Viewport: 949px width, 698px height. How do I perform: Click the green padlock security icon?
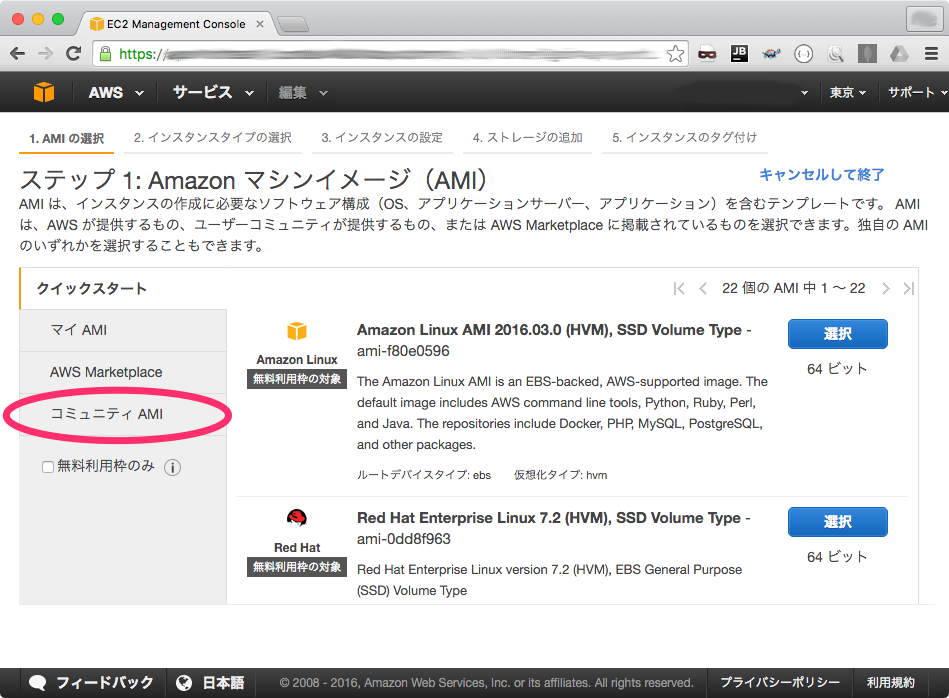[105, 54]
